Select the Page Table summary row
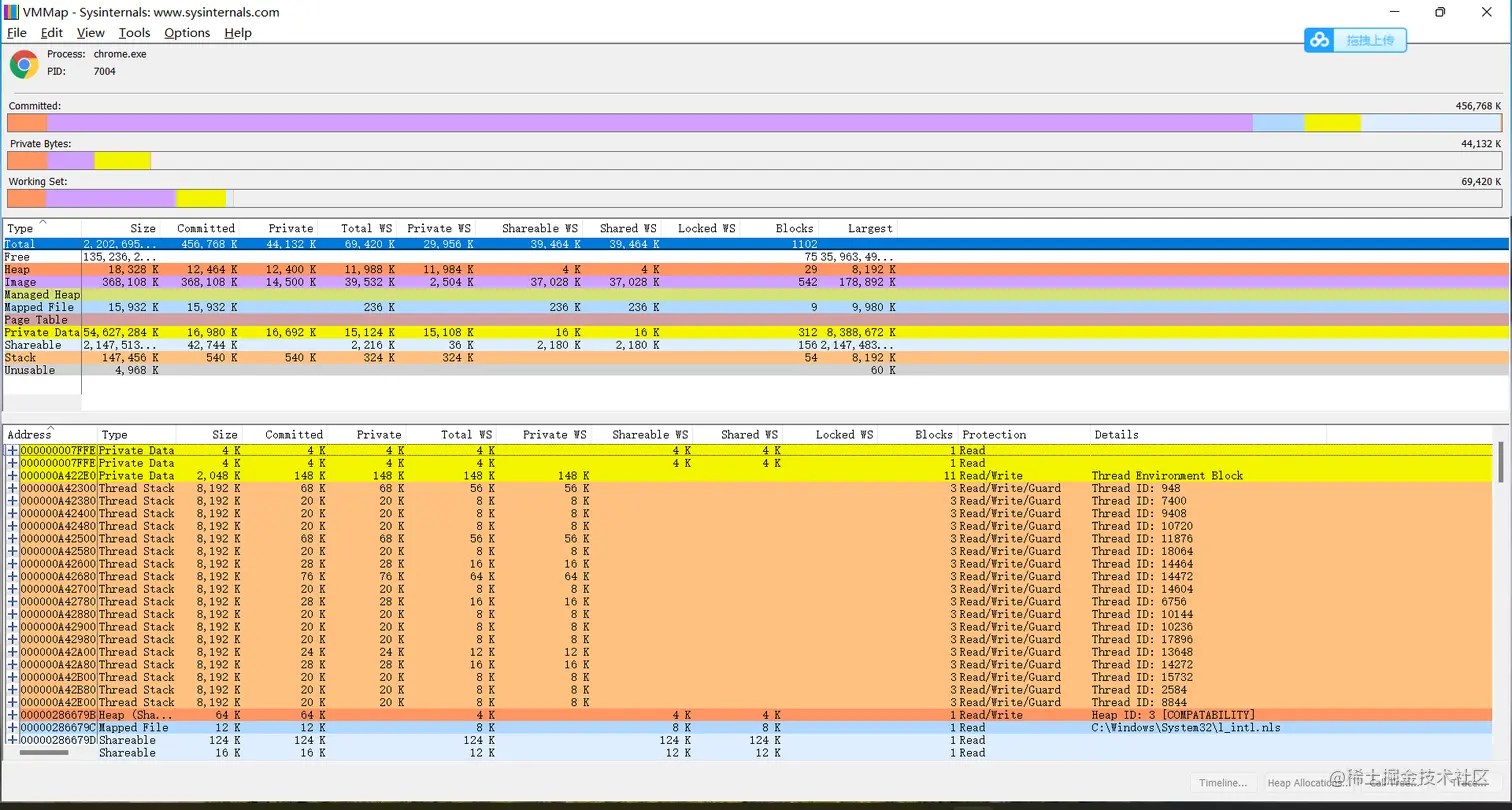1512x810 pixels. (x=754, y=320)
